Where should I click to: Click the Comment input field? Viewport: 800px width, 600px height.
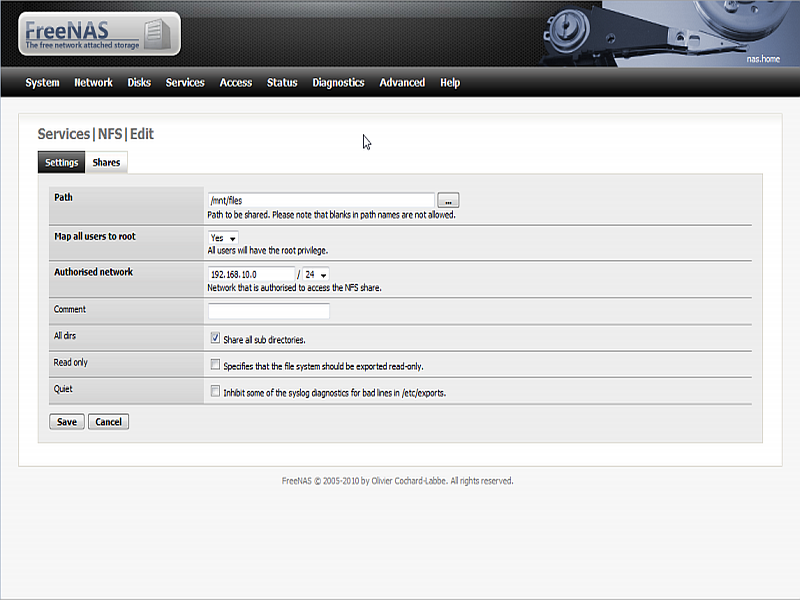(269, 311)
